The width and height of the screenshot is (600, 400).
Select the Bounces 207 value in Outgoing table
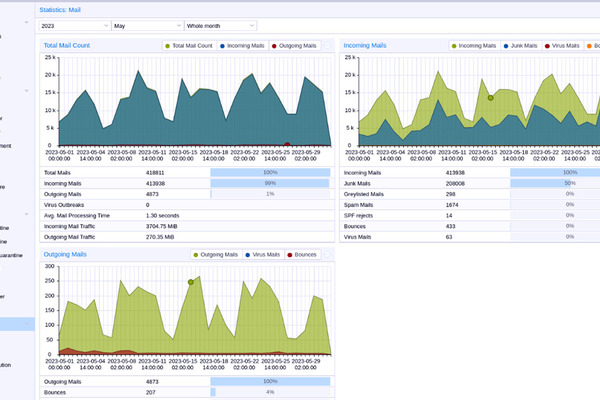[x=150, y=392]
